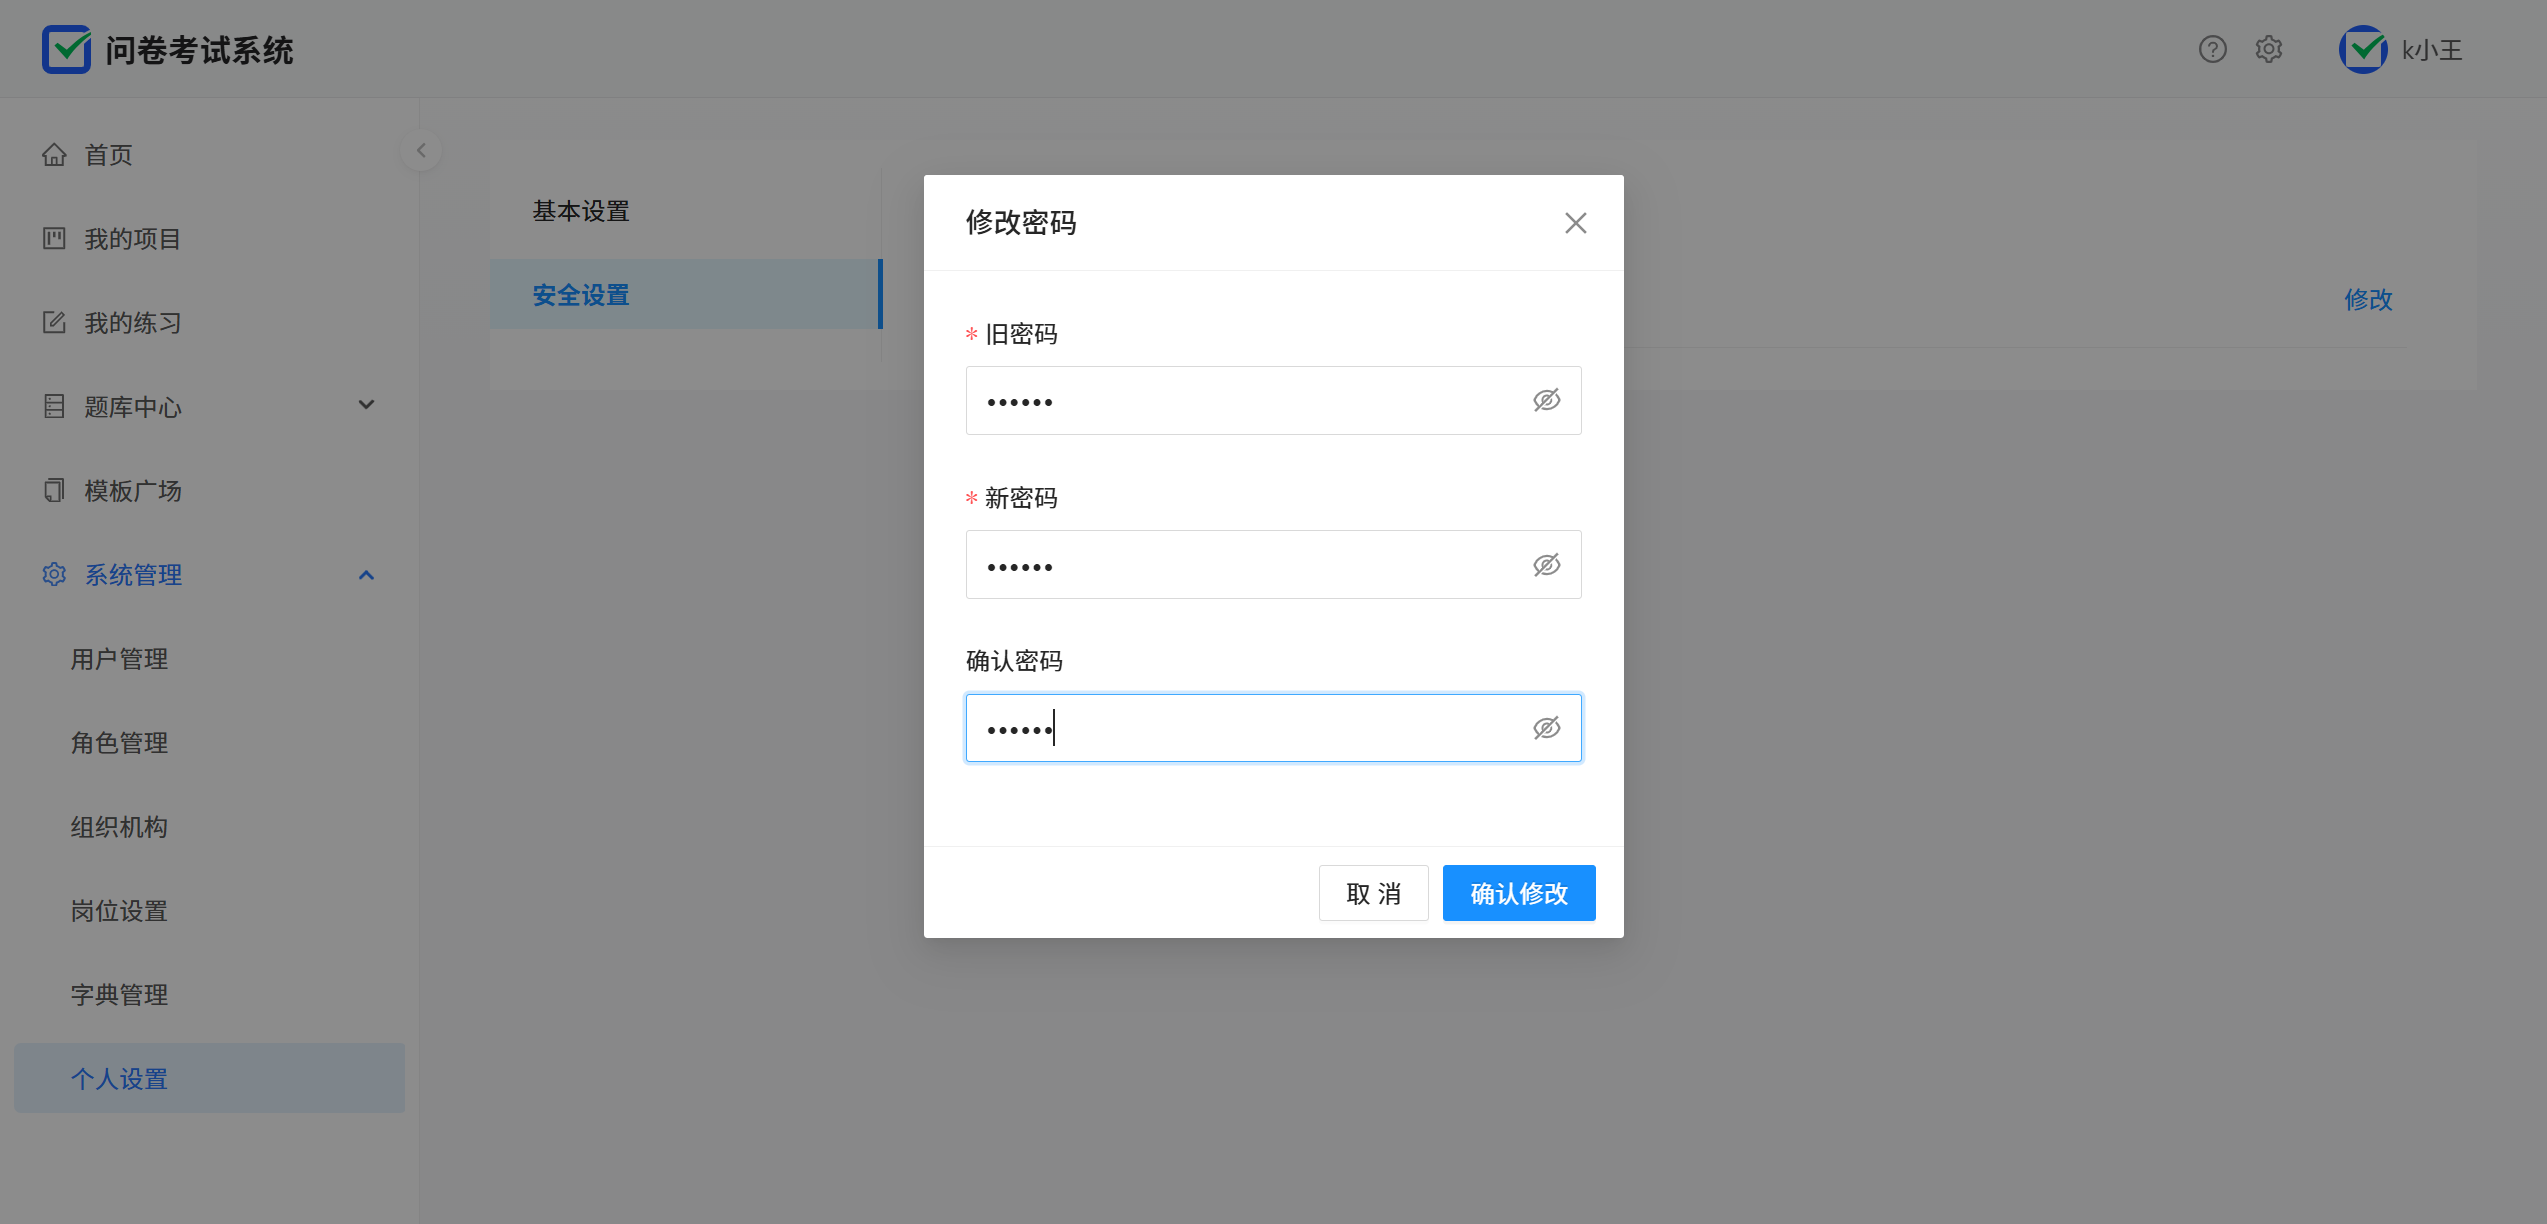This screenshot has height=1224, width=2547.
Task: Open the 用户管理 menu item
Action: (x=119, y=659)
